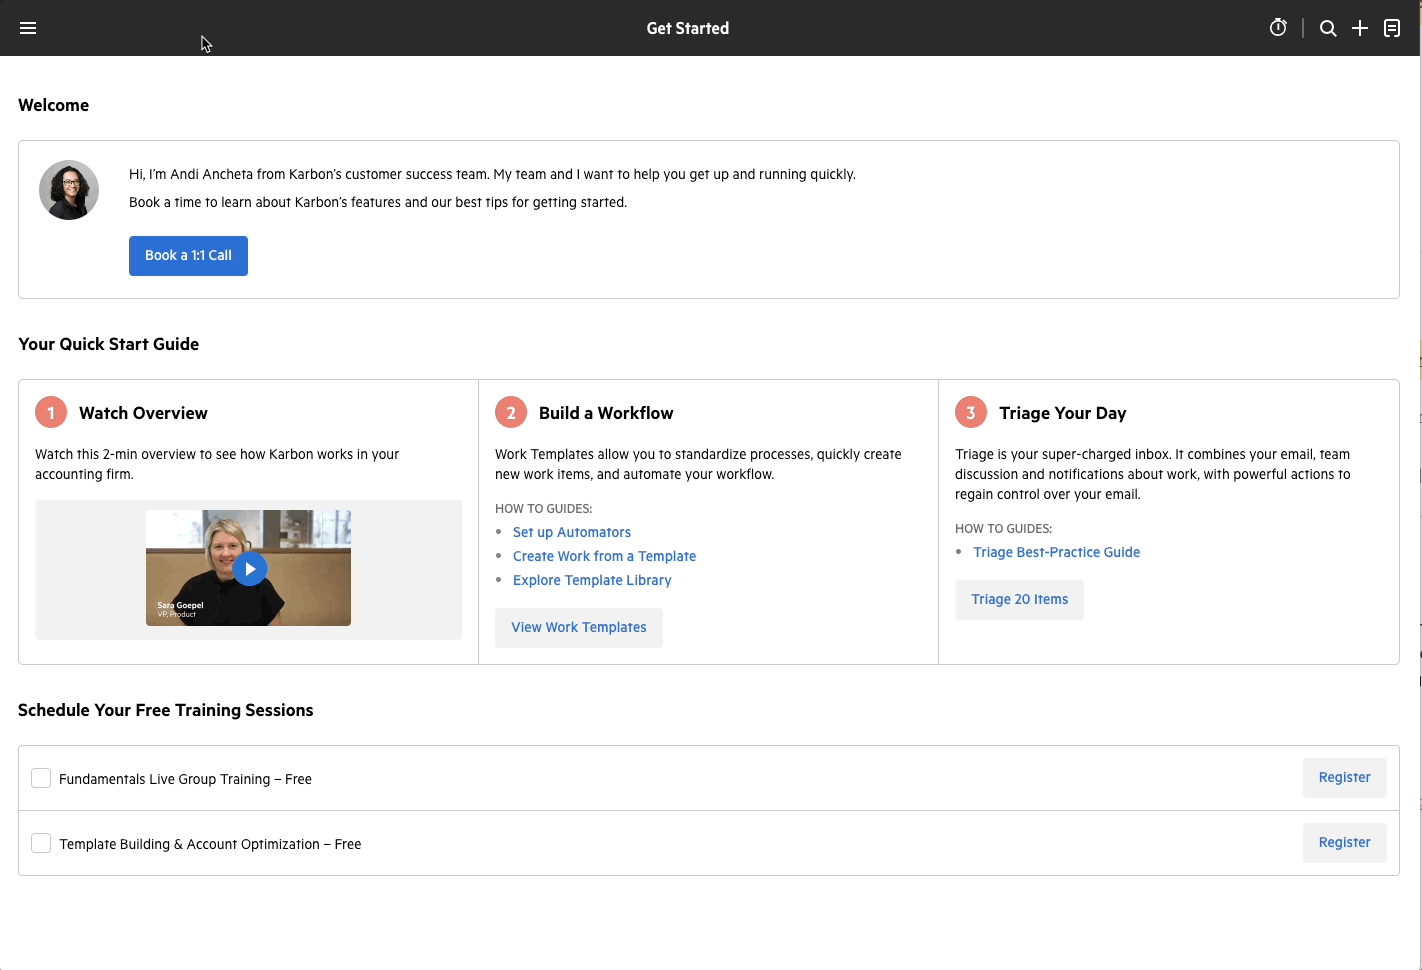Screen dimensions: 1422x970
Task: Click the Fundamentals Live Group Training label
Action: click(x=185, y=779)
